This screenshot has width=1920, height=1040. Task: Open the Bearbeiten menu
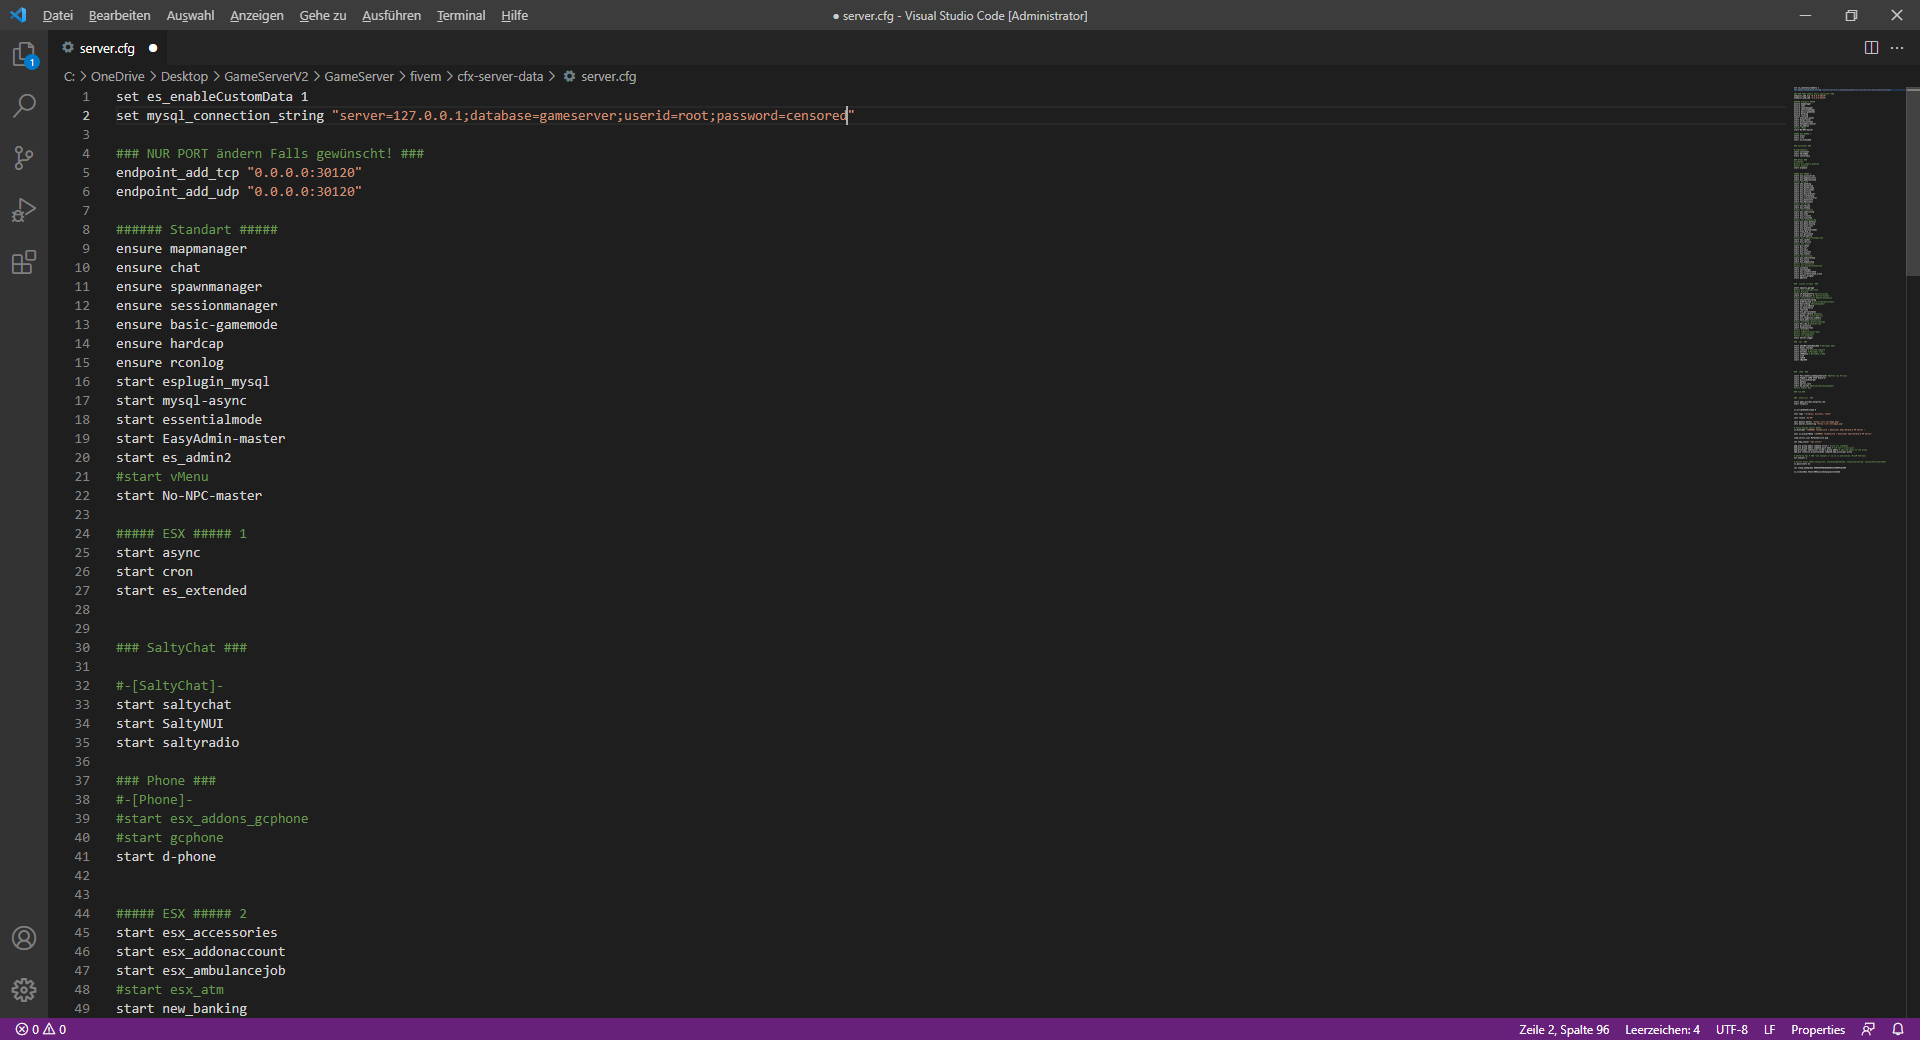[x=119, y=15]
